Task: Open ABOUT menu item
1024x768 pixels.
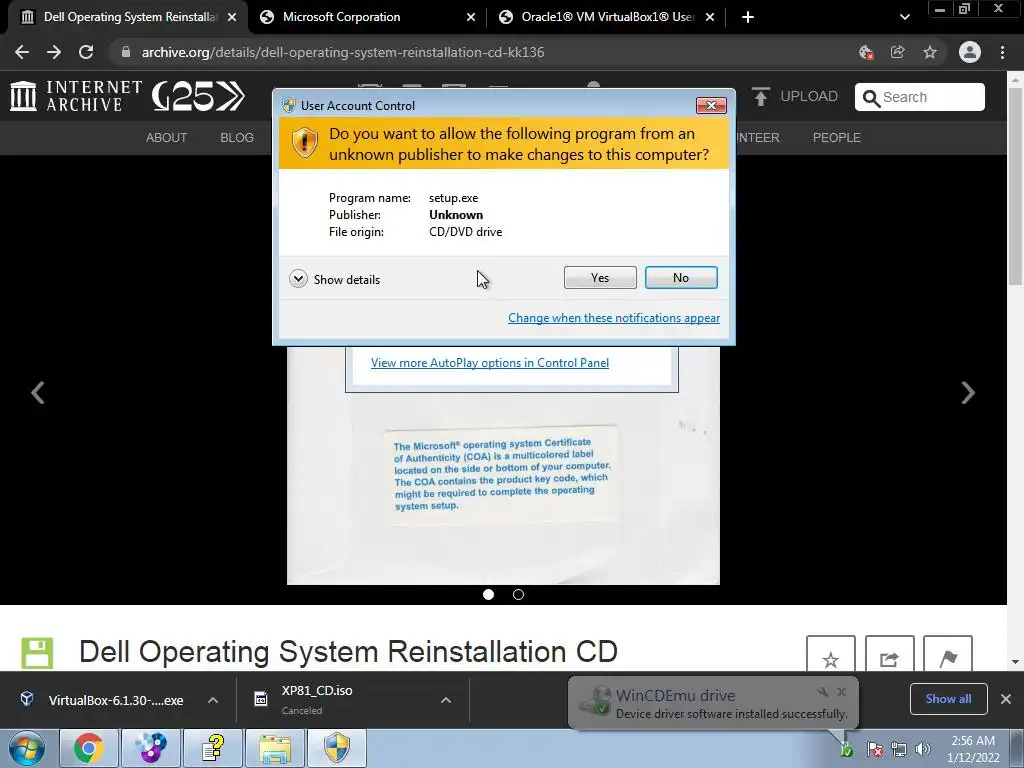Action: 166,138
